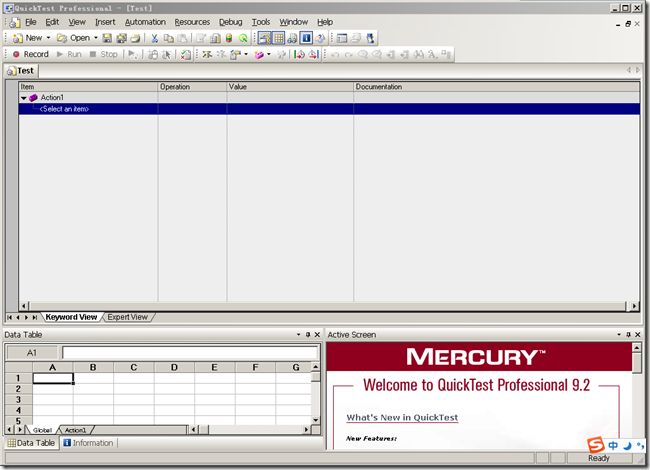Click the Start Transaction toolbar icon
Viewport: 650px width, 470px height.
click(299, 54)
